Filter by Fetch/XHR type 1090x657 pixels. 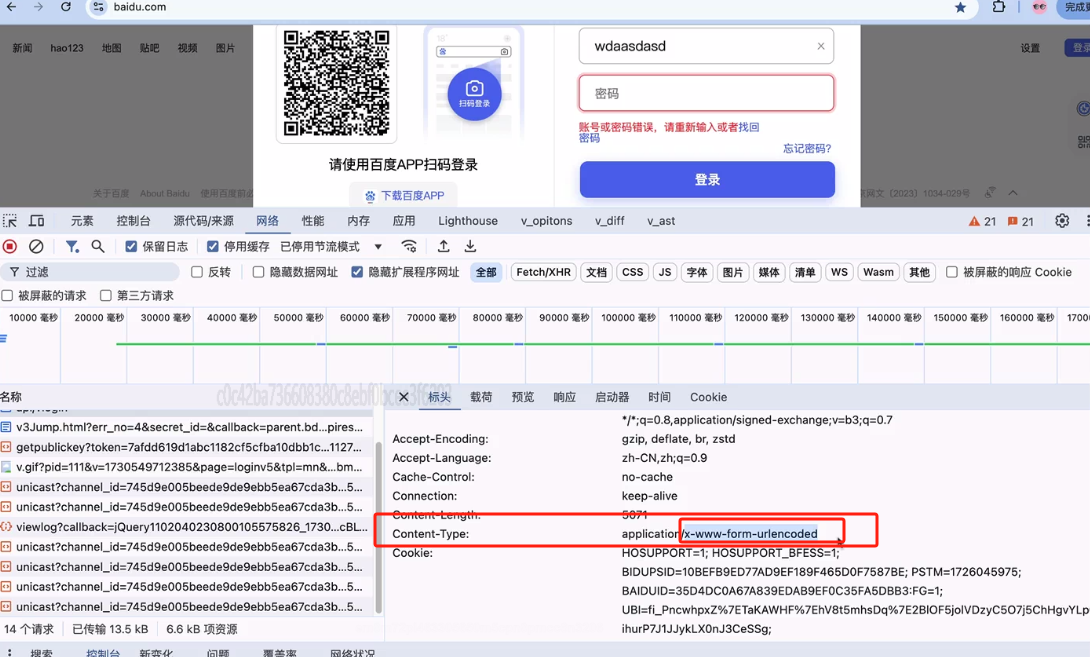[x=544, y=272]
